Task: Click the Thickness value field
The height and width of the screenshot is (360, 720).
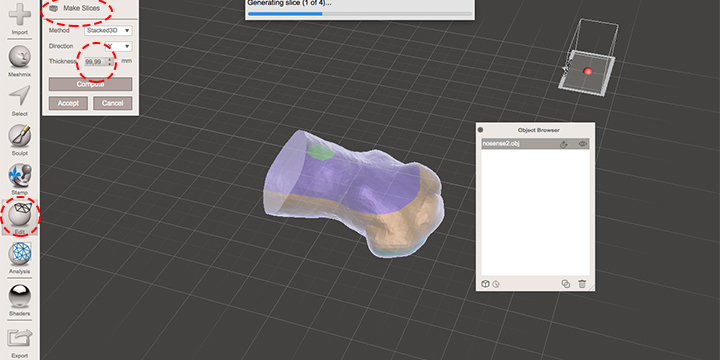Action: pyautogui.click(x=96, y=62)
